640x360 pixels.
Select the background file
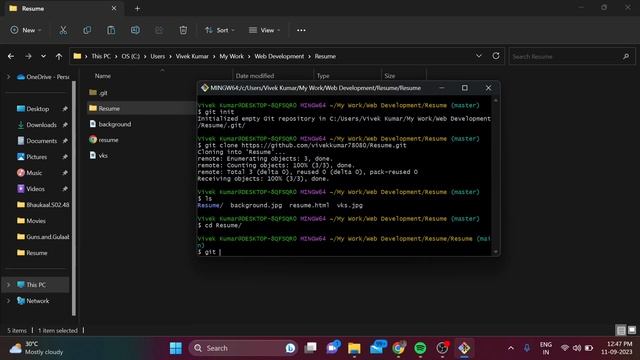pyautogui.click(x=115, y=124)
